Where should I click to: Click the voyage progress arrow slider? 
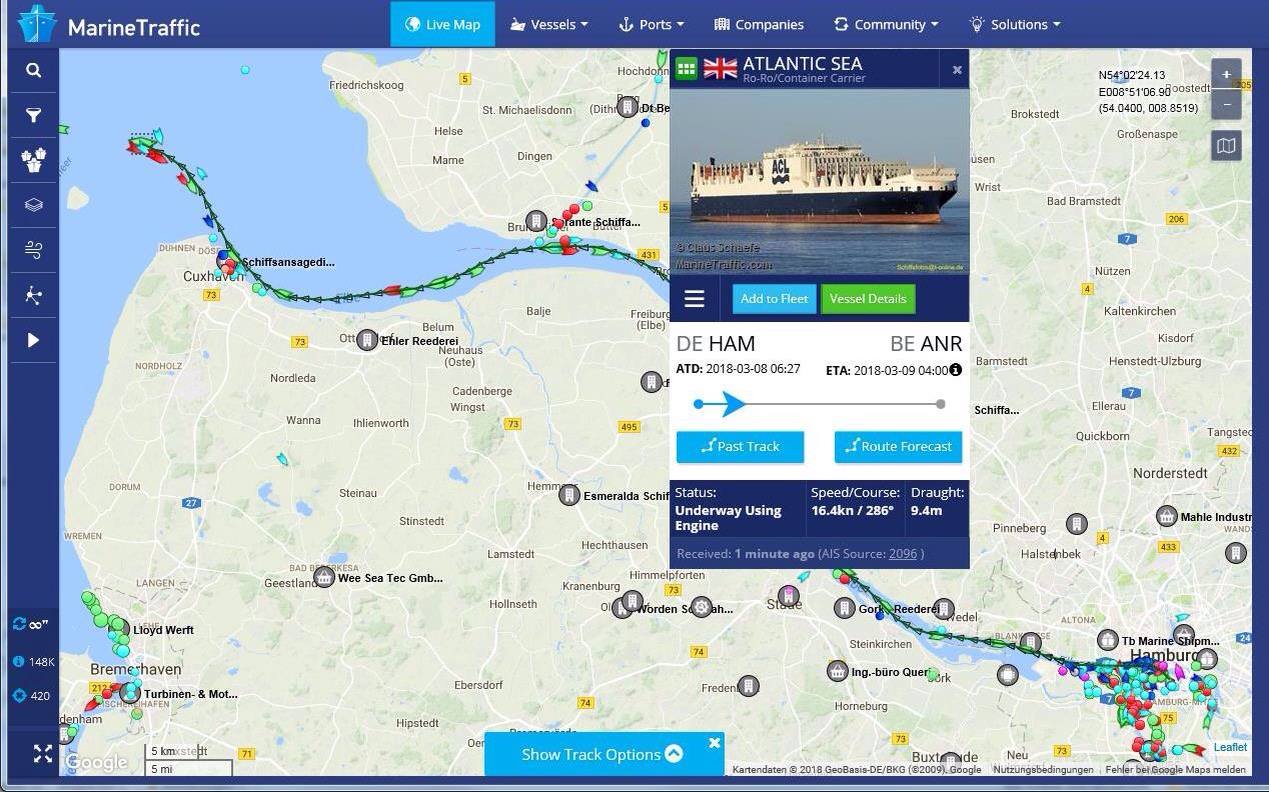tap(733, 404)
